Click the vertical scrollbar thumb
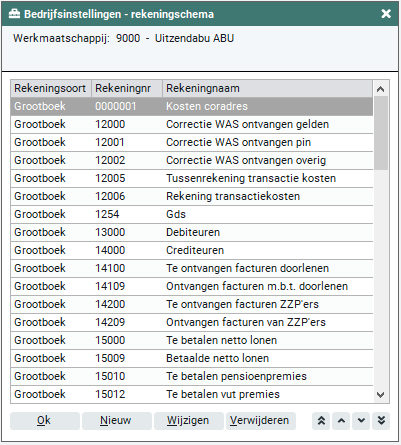 (381, 133)
